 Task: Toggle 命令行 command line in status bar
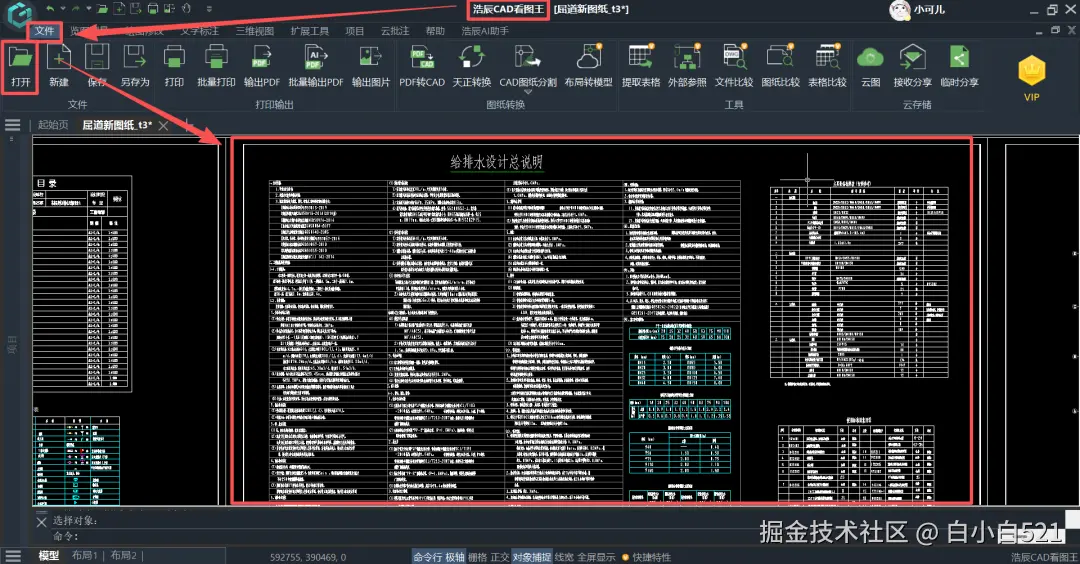click(428, 557)
